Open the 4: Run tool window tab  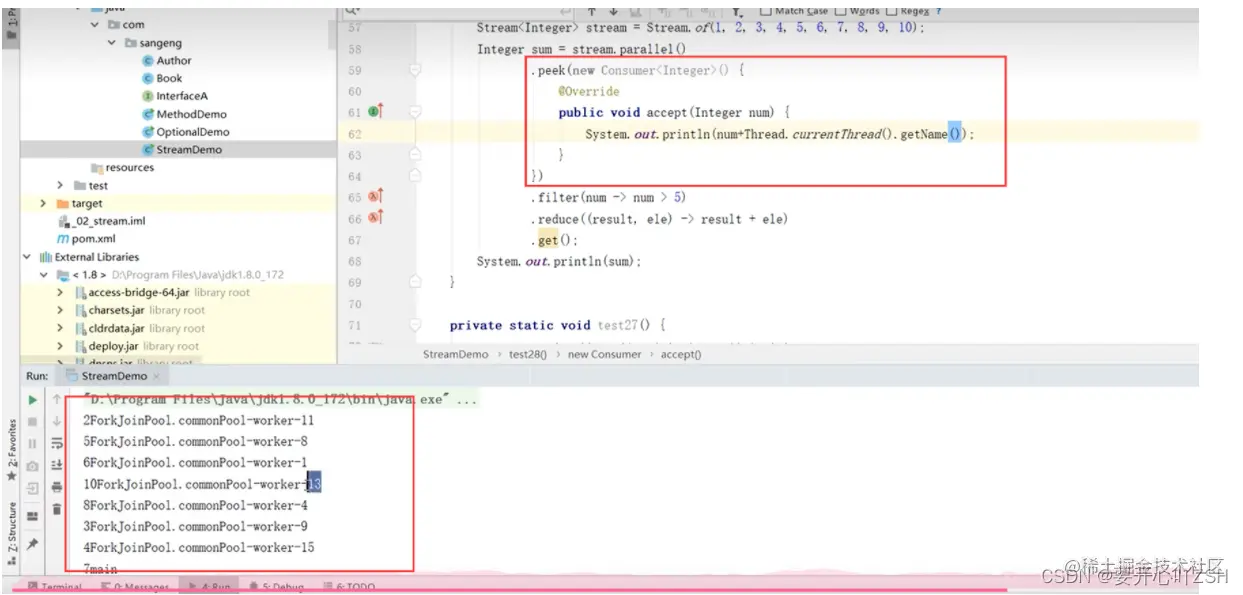208,588
